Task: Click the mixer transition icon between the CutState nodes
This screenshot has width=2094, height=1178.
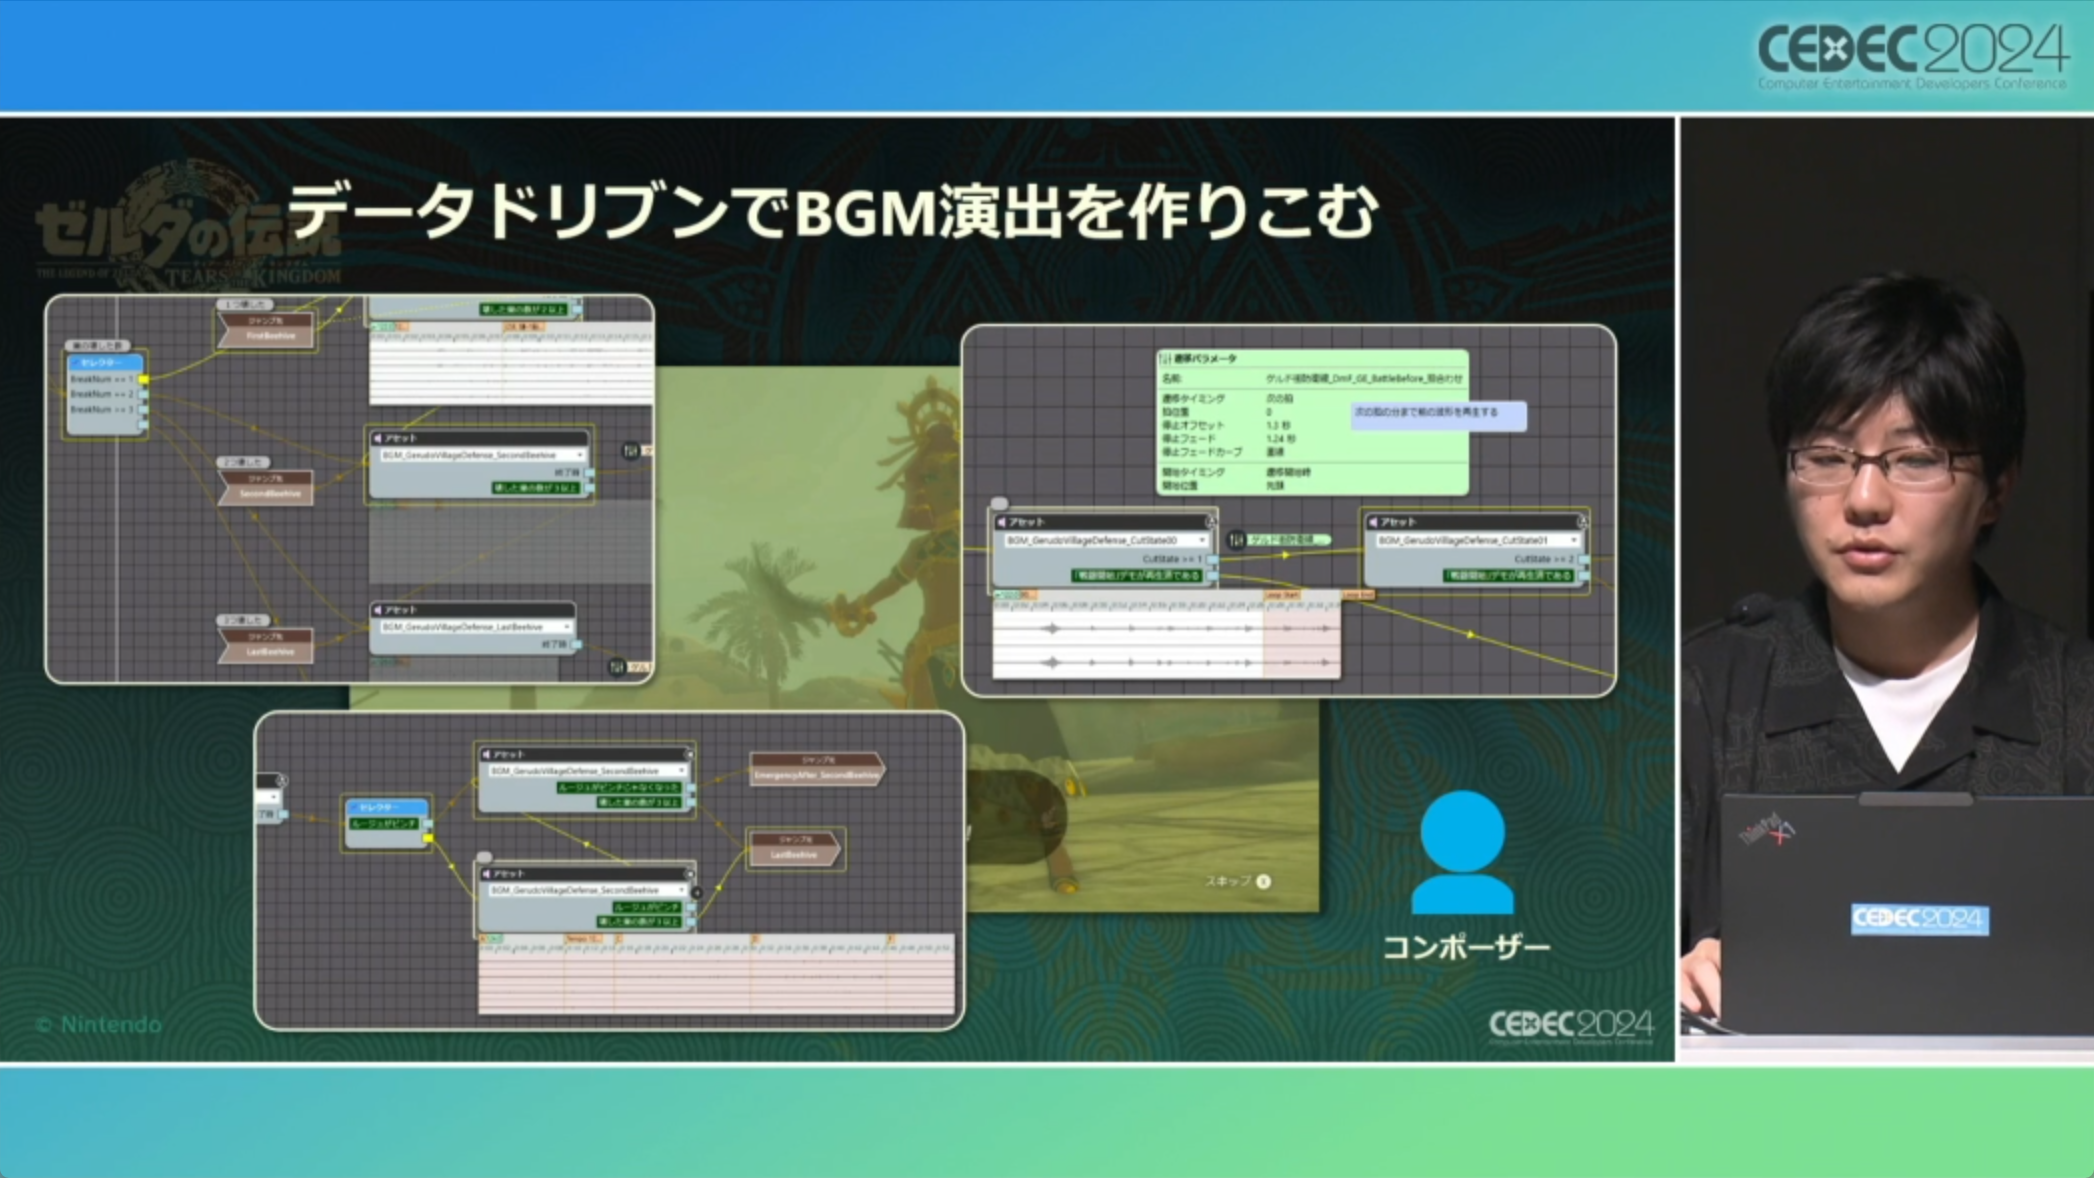Action: tap(1237, 540)
